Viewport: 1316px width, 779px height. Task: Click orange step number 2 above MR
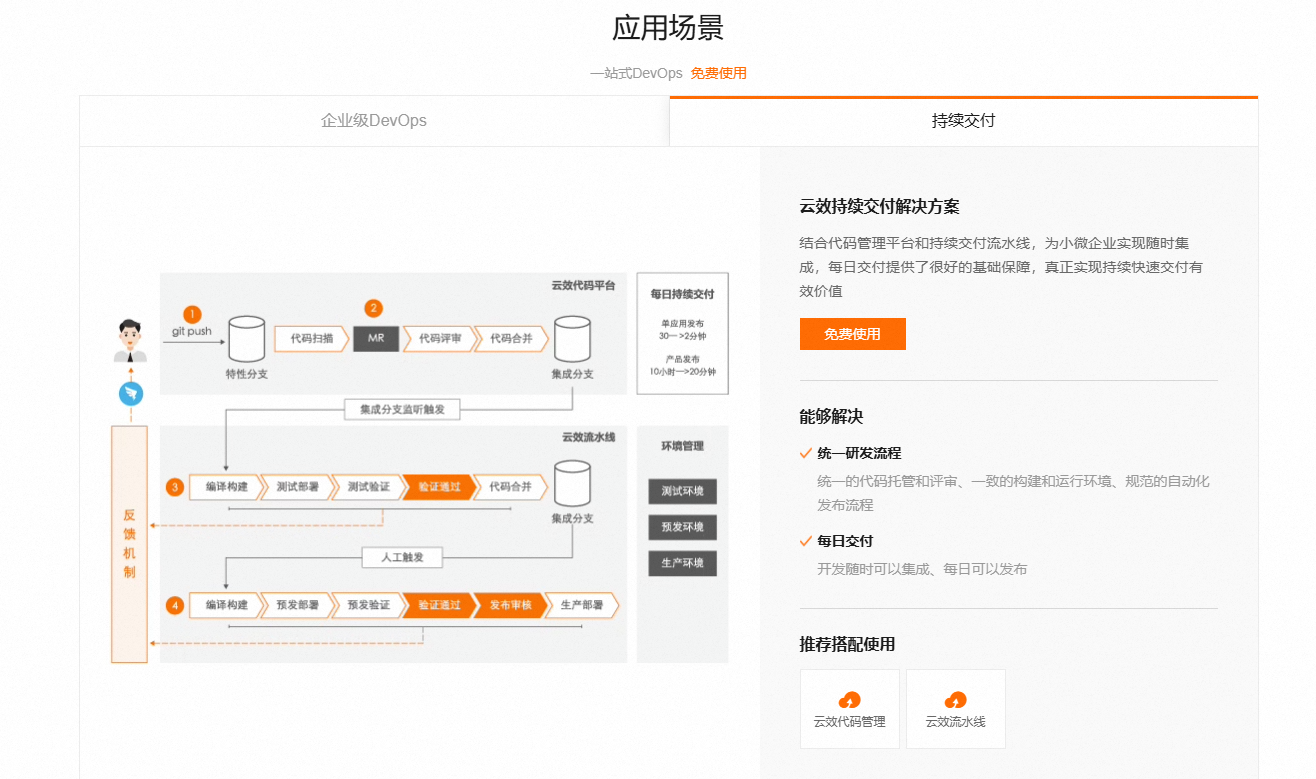click(374, 309)
